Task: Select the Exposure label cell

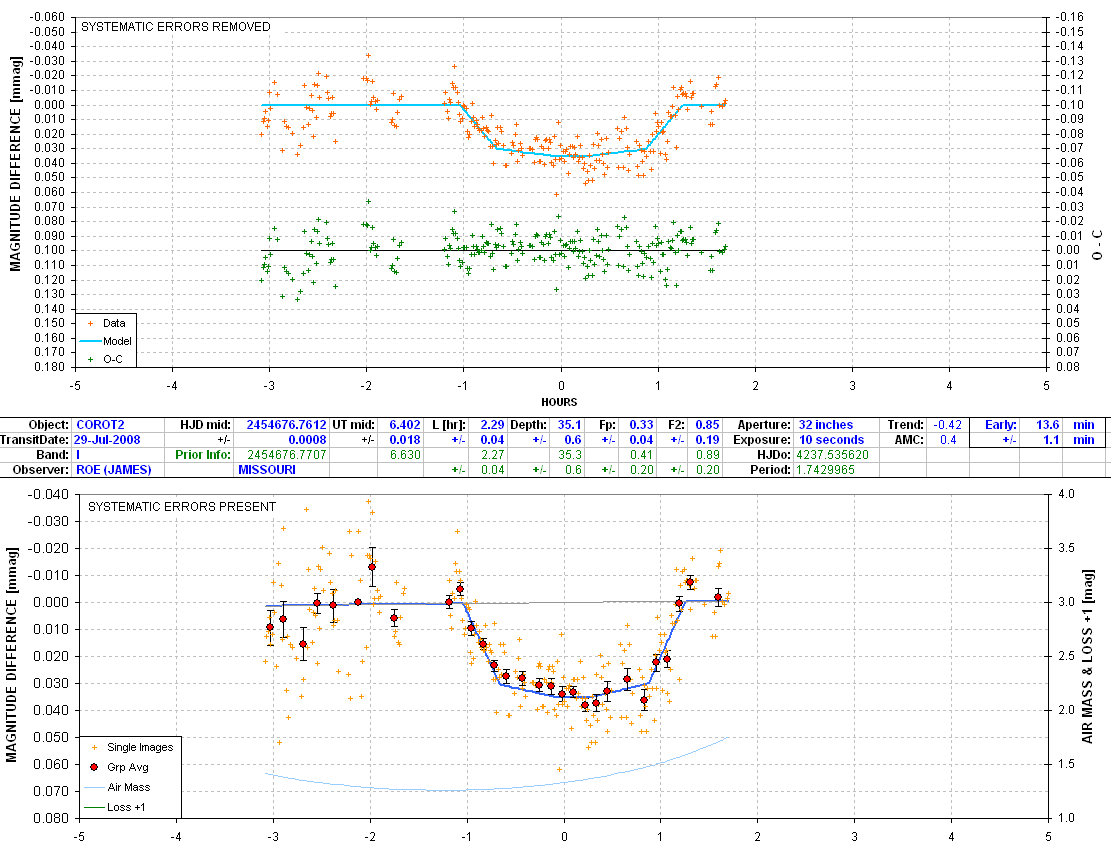Action: (x=762, y=440)
